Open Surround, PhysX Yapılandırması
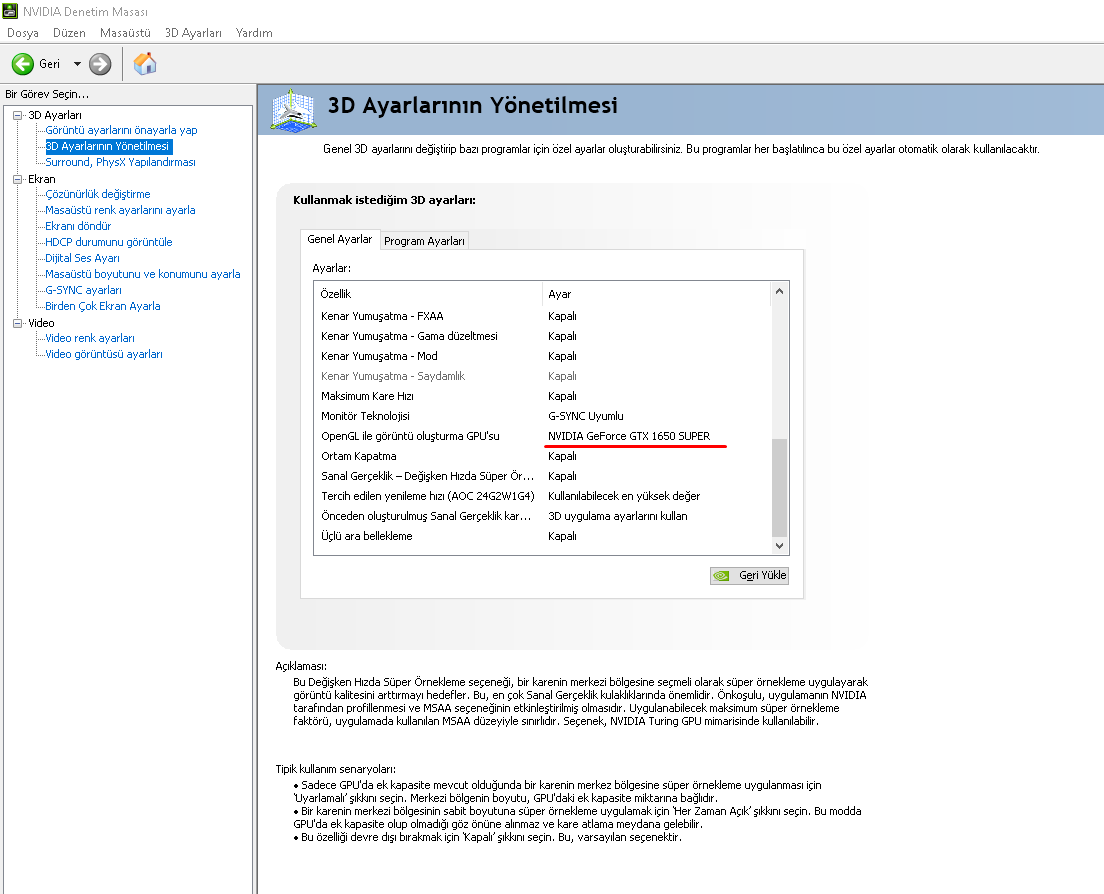The width and height of the screenshot is (1104, 894). pyautogui.click(x=120, y=162)
